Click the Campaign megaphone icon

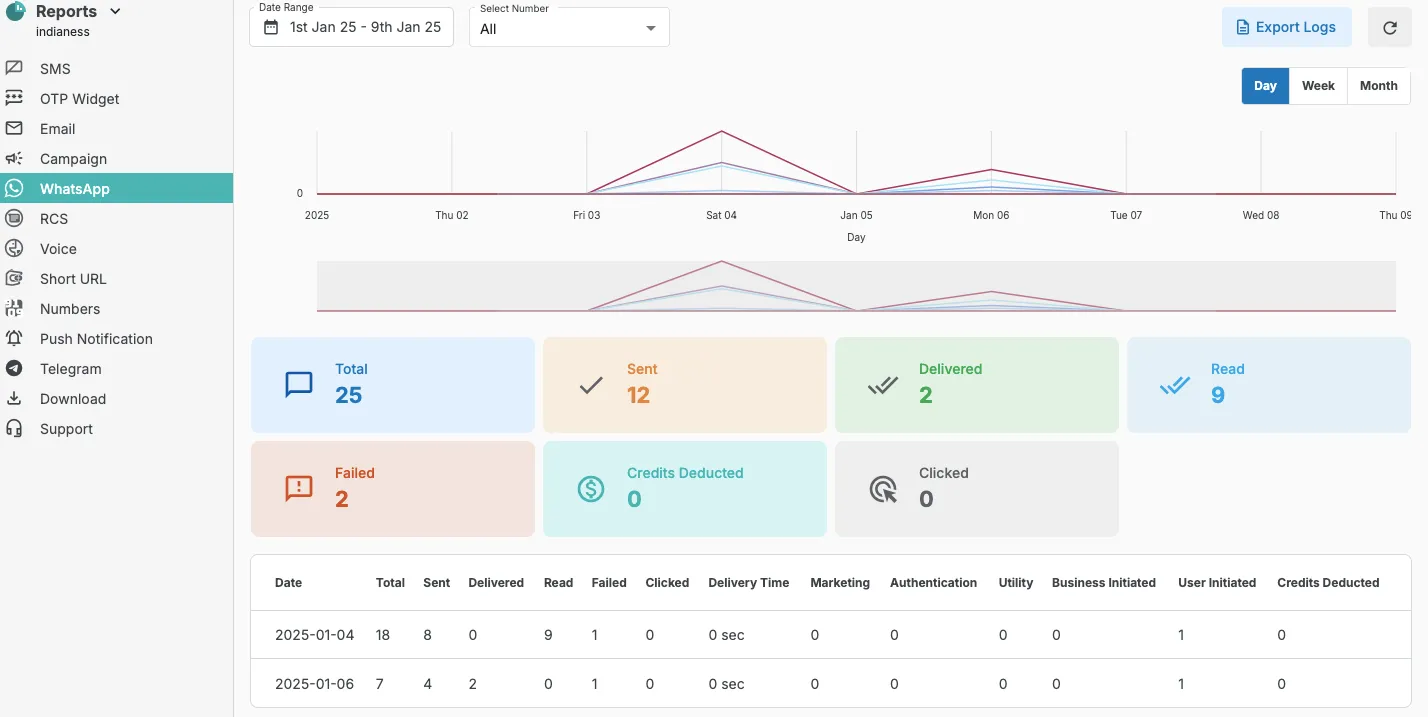pos(14,159)
